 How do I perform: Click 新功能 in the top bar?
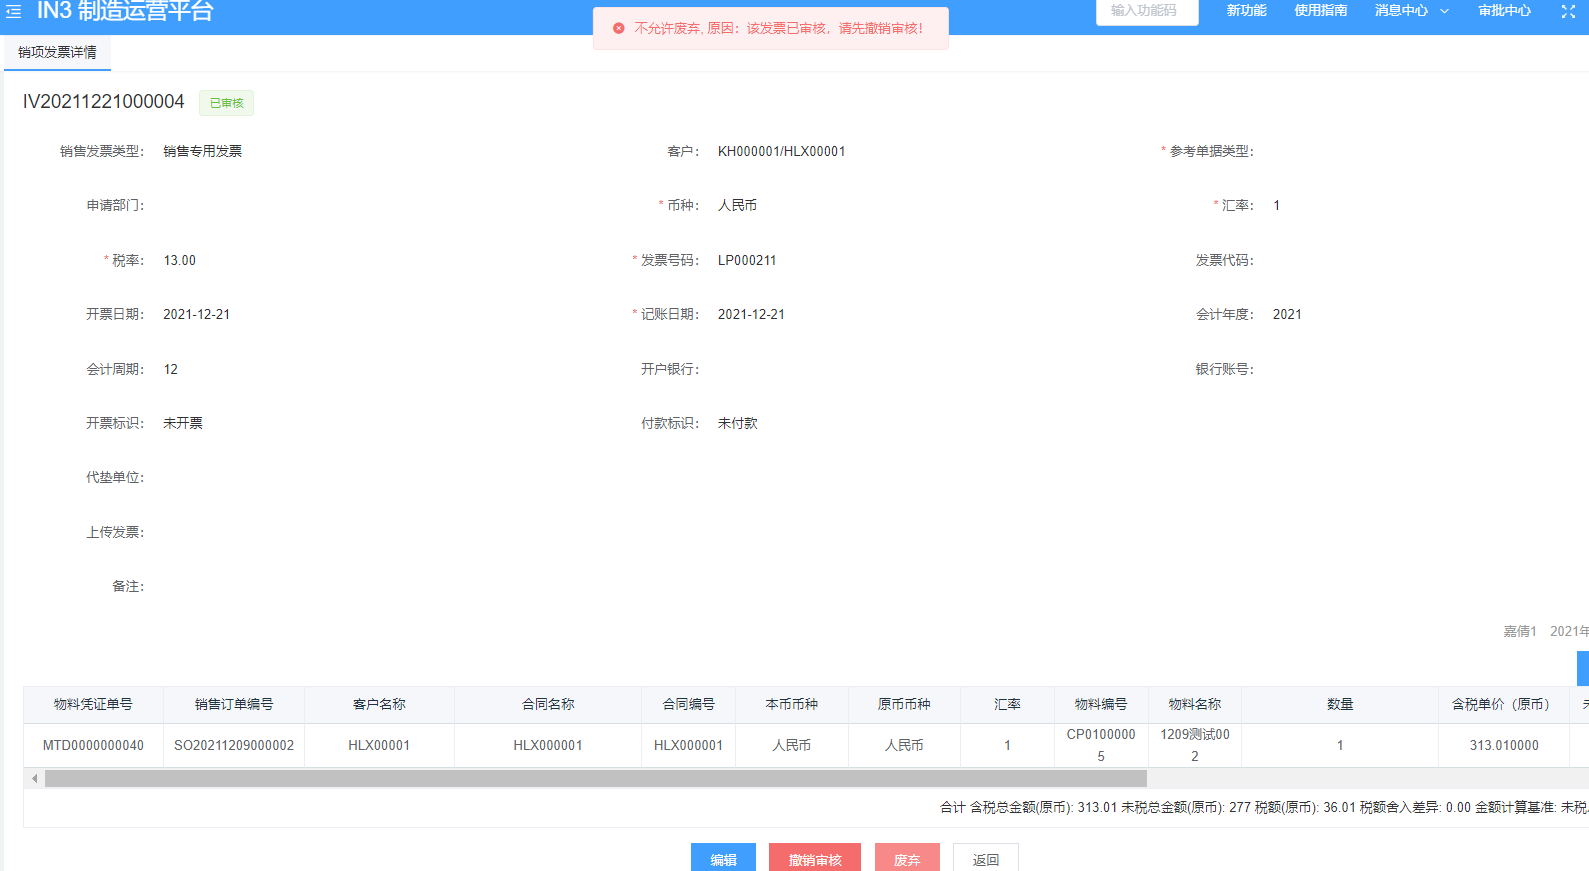tap(1246, 11)
